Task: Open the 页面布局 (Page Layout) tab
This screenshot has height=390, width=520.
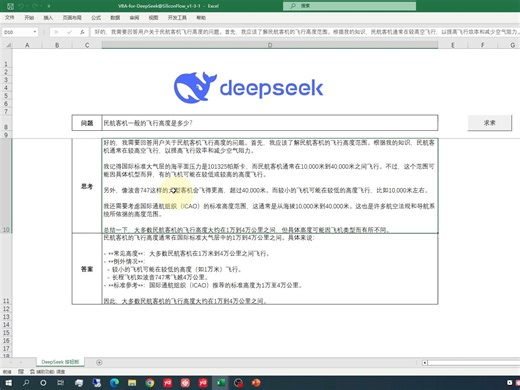Action: point(72,18)
